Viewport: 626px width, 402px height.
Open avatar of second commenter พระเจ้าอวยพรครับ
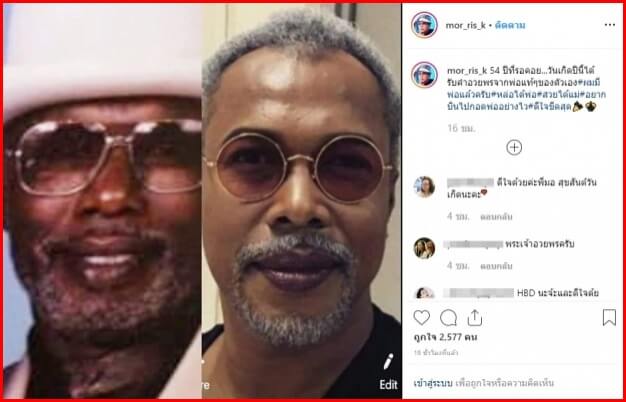[x=424, y=248]
